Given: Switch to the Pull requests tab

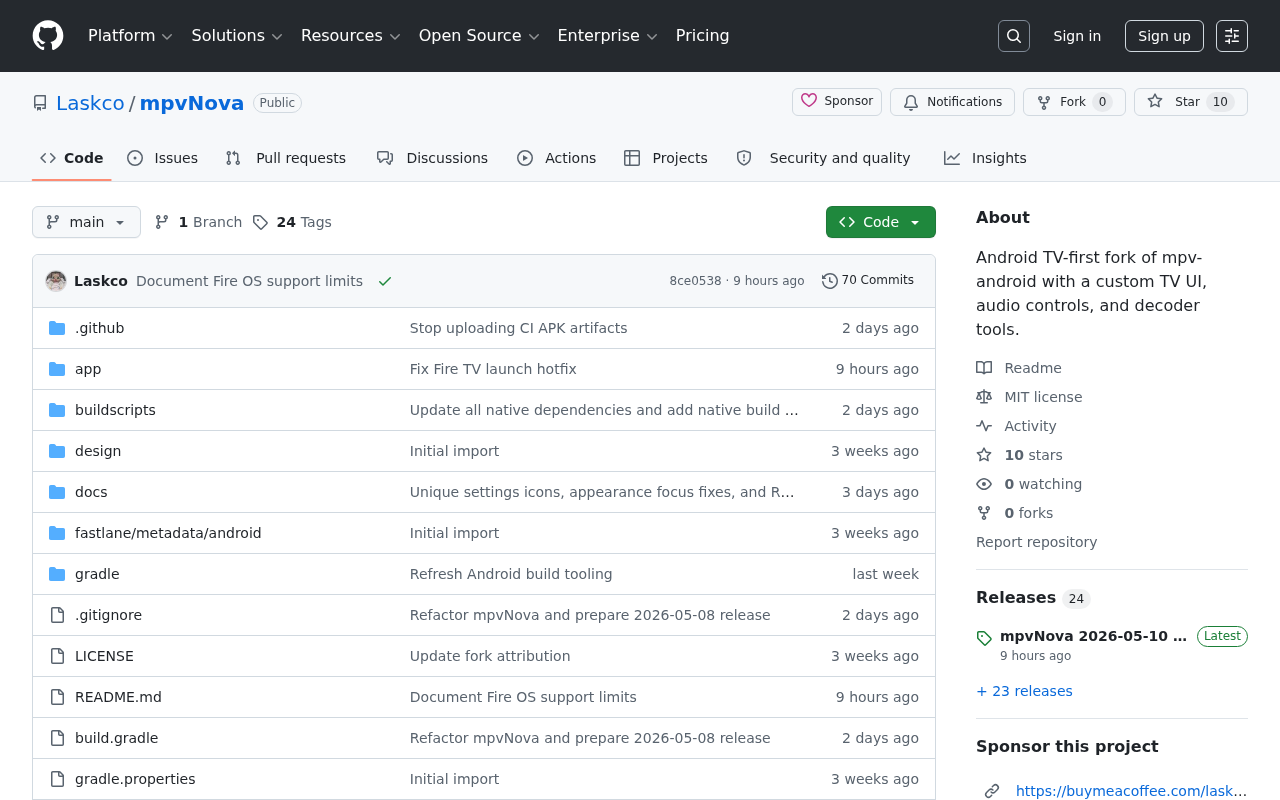Looking at the screenshot, I should 286,158.
